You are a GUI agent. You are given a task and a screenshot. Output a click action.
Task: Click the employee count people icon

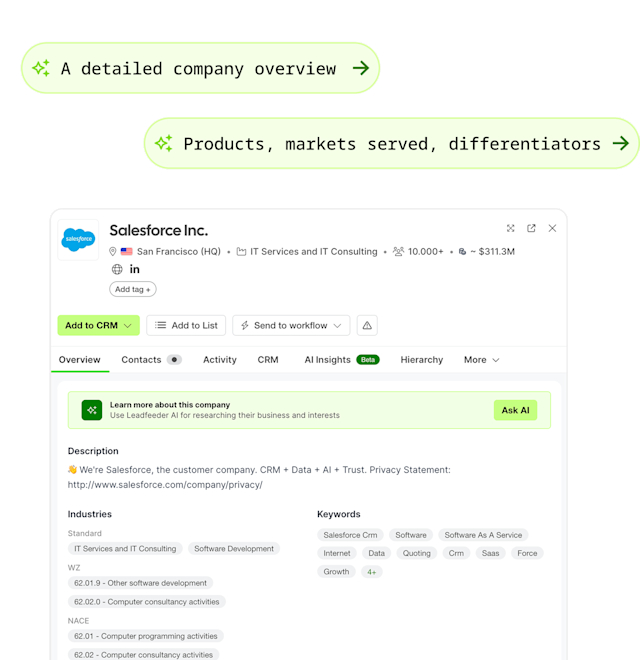tap(398, 251)
